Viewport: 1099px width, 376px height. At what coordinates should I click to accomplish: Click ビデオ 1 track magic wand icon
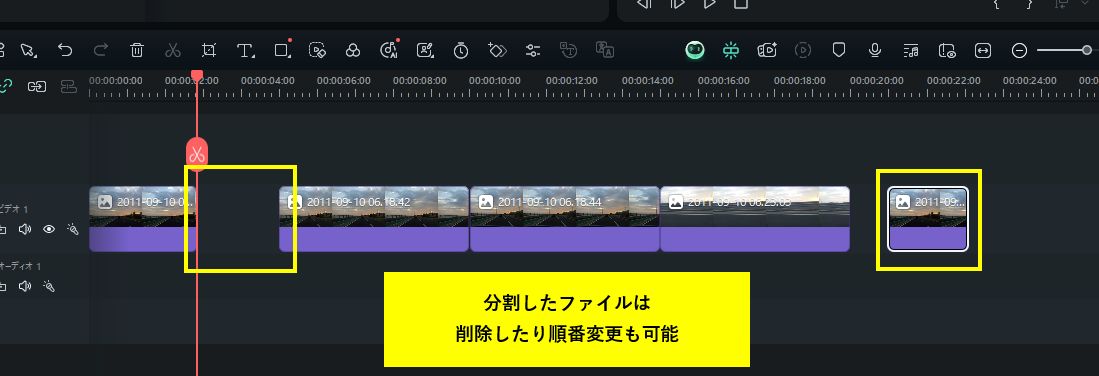point(72,229)
